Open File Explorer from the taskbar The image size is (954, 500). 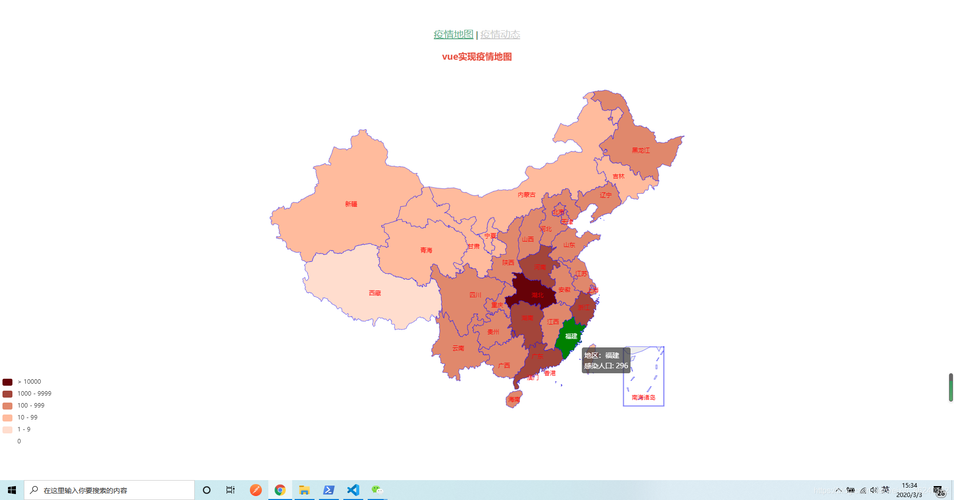304,490
